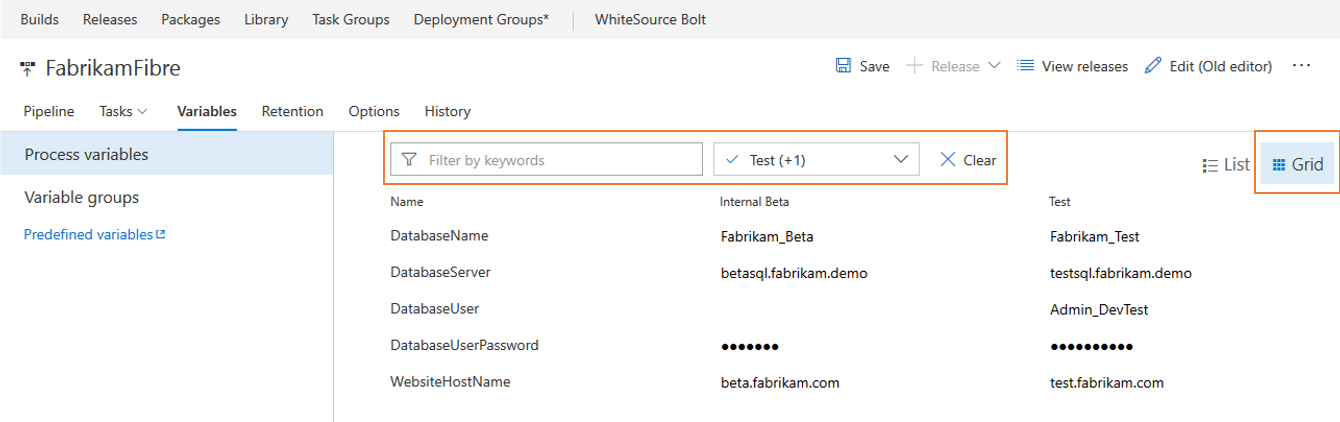Viewport: 1340px width, 422px height.
Task: Click the test.fabrikam.com value
Action: (x=1107, y=383)
